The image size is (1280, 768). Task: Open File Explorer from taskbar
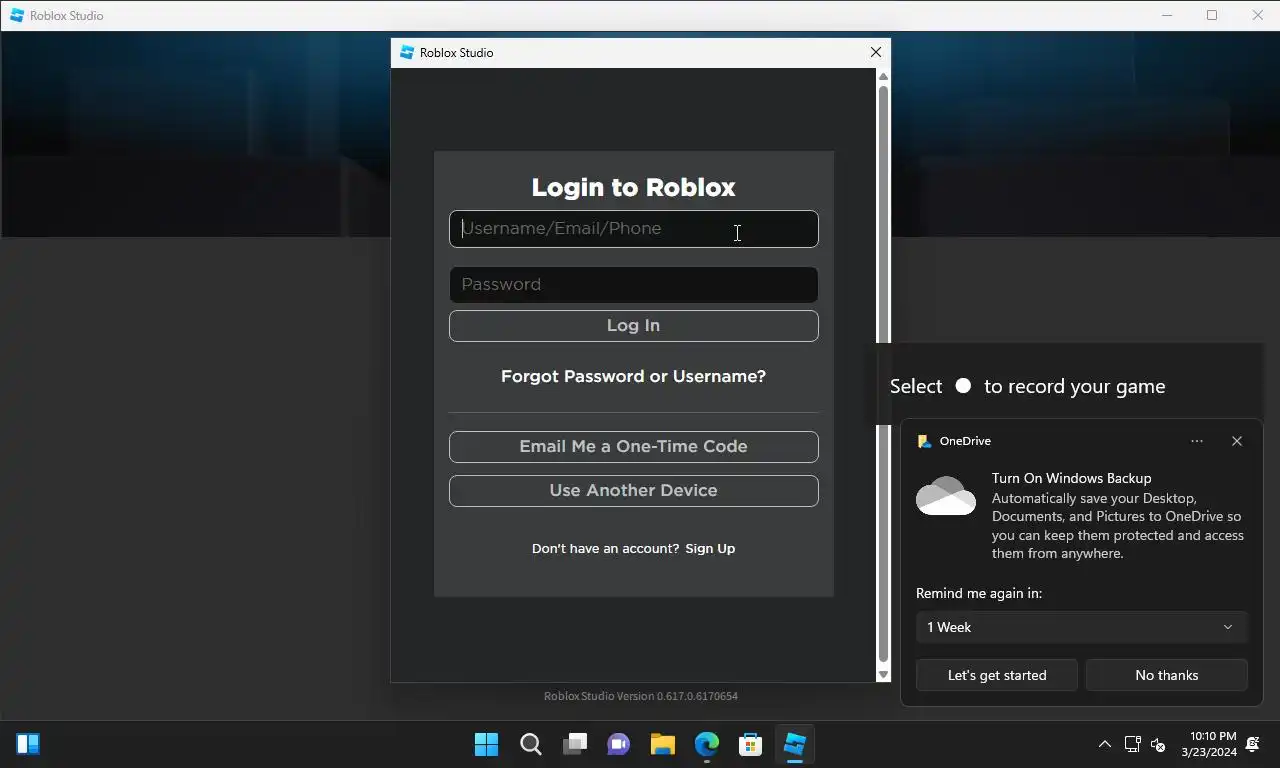663,744
